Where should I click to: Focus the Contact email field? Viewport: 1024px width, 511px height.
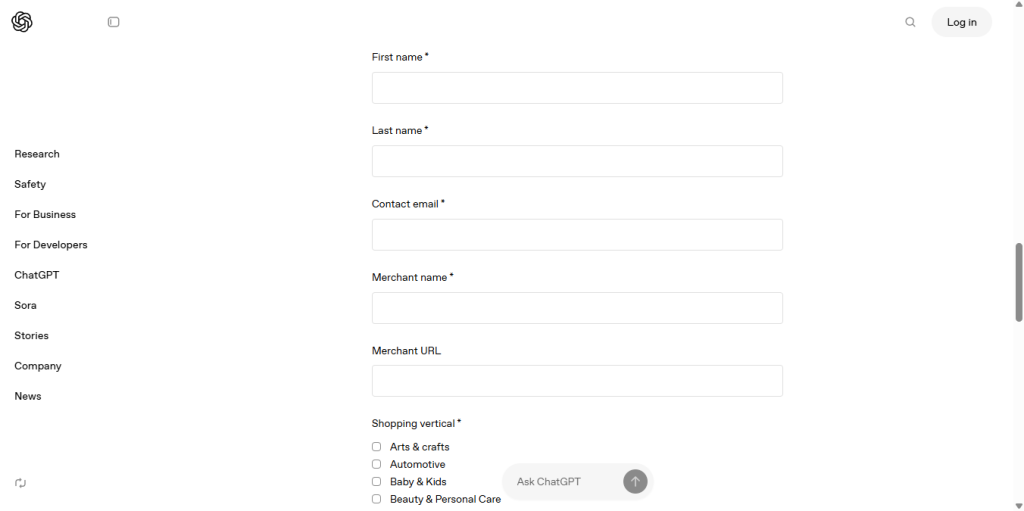tap(577, 235)
